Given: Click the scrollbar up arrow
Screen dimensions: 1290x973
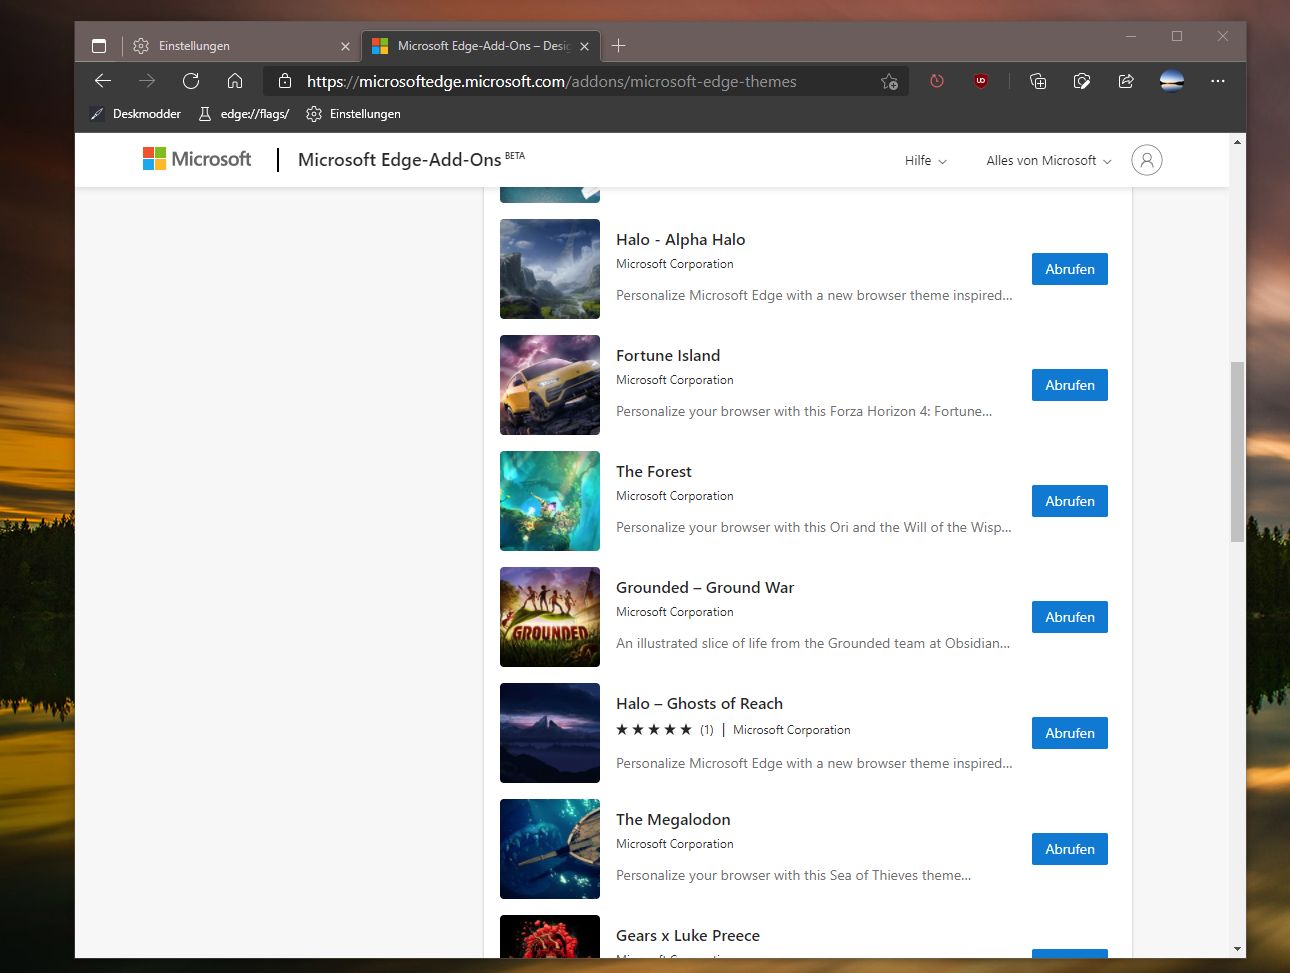Looking at the screenshot, I should tap(1238, 142).
